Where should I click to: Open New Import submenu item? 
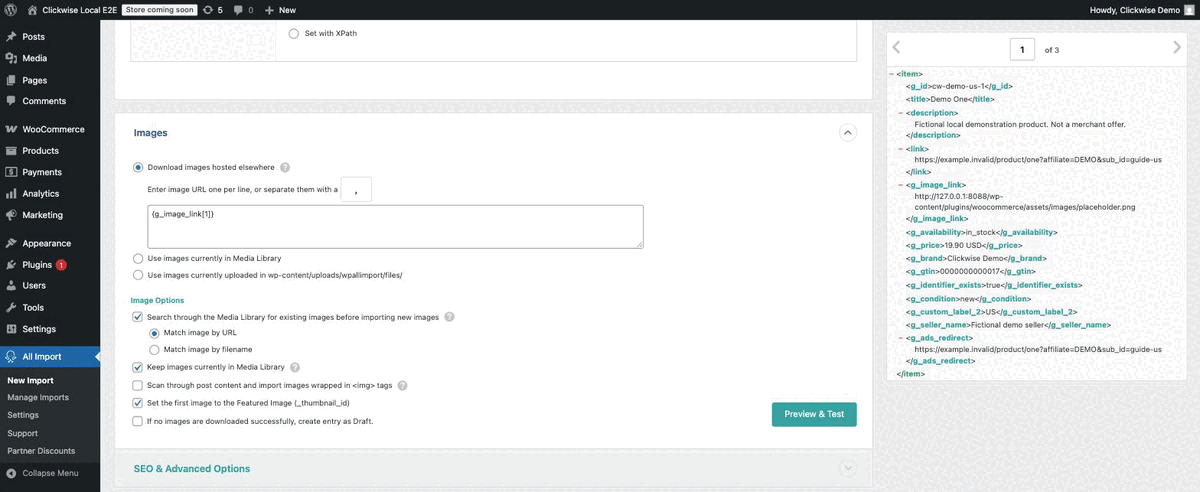tap(30, 380)
